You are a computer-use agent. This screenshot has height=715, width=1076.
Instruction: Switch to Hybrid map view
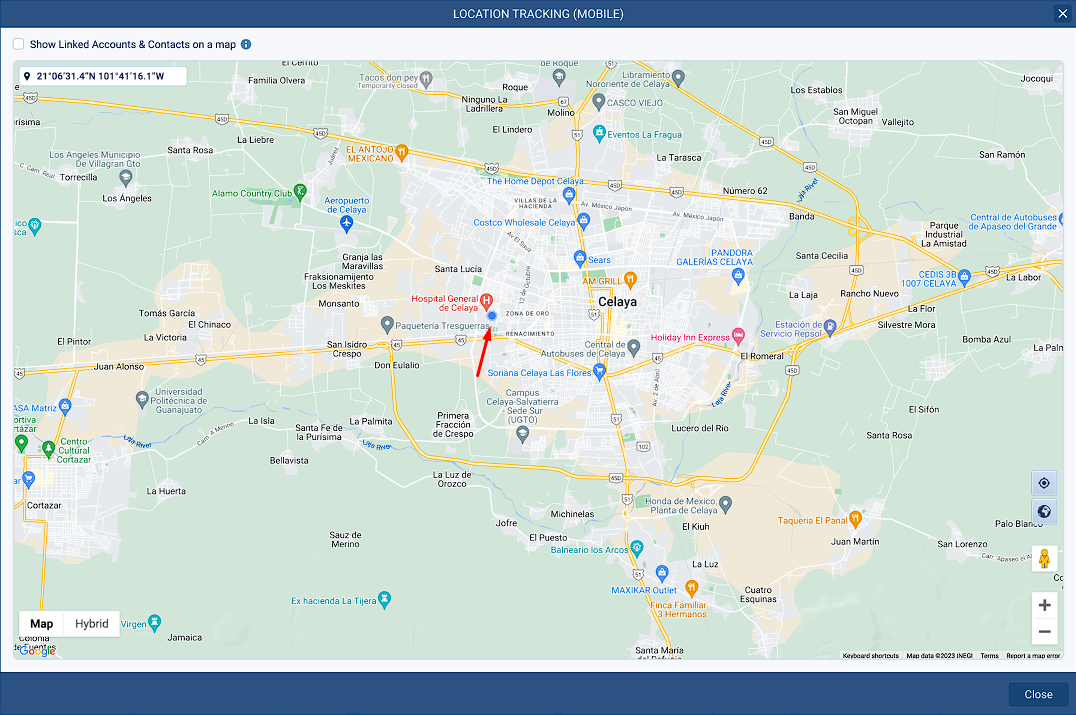tap(92, 624)
